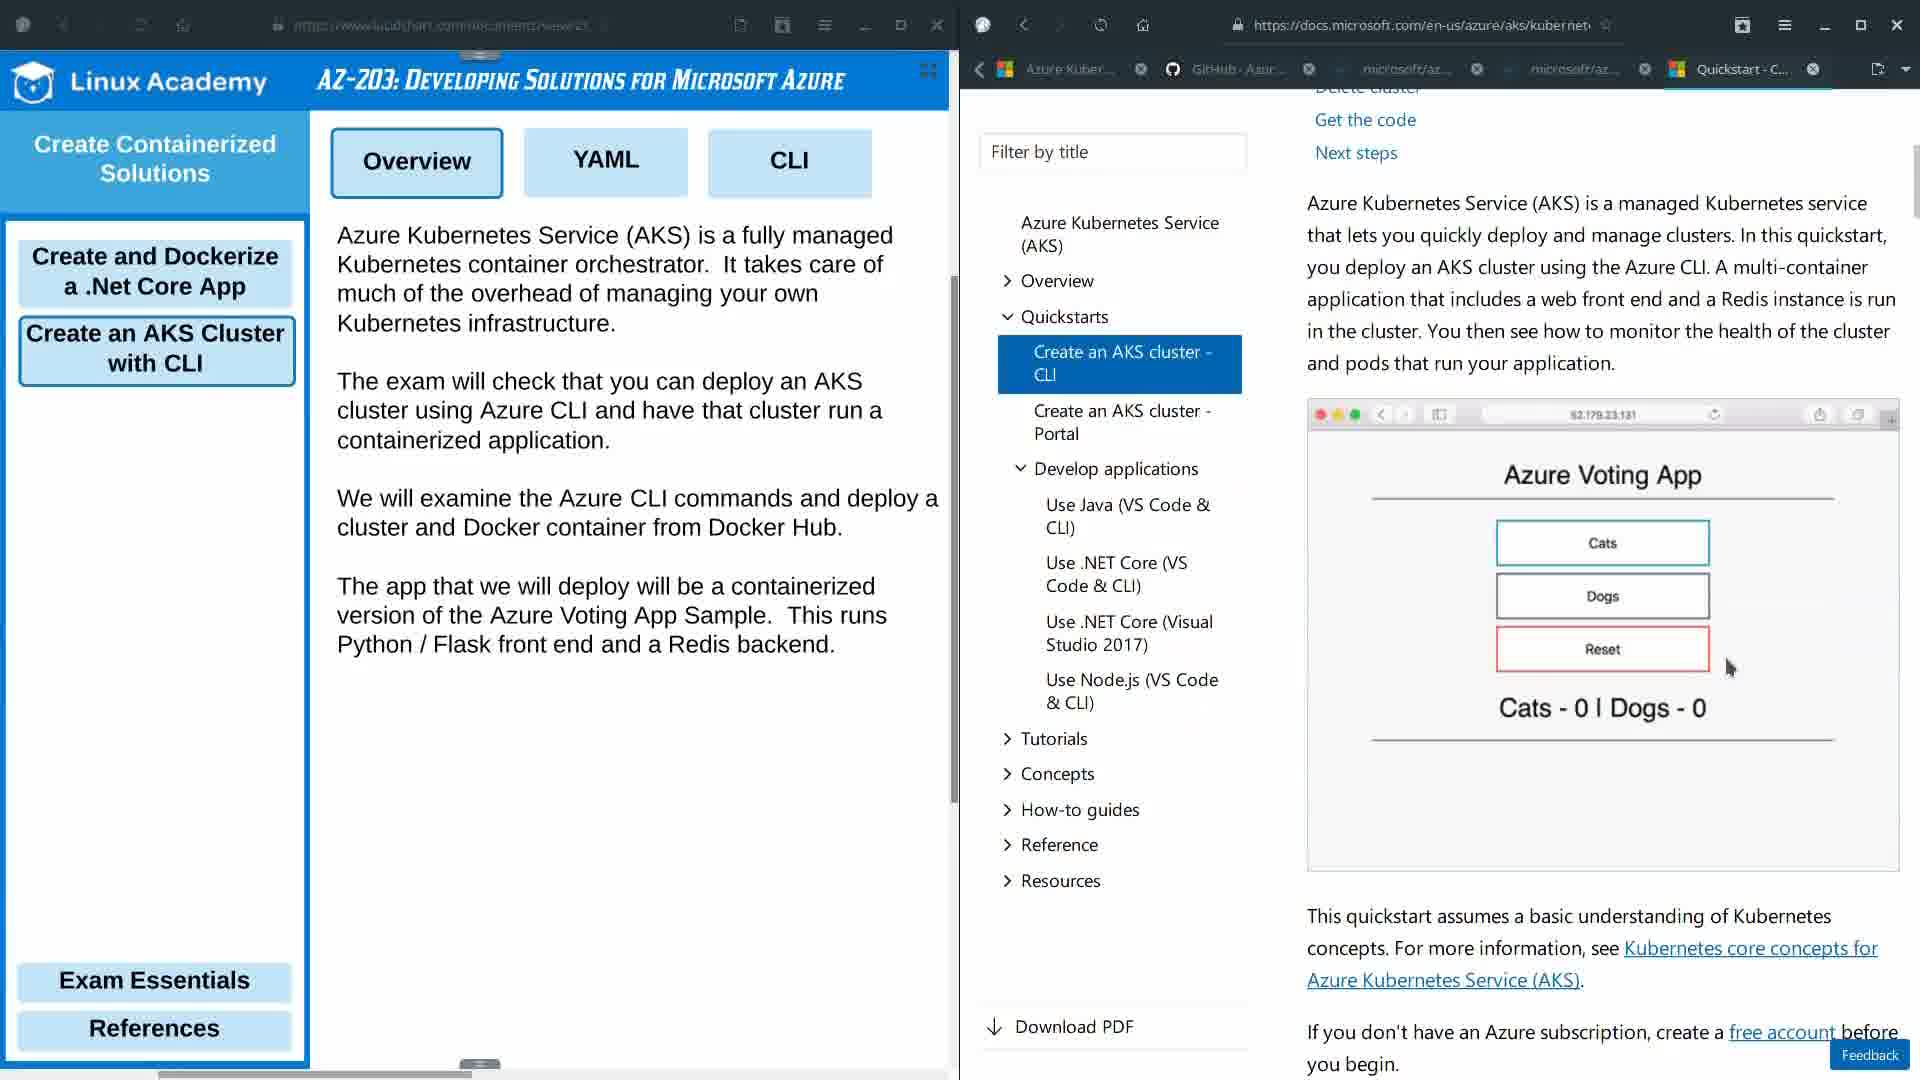Open the hamburger menu in right browser

tap(1784, 25)
